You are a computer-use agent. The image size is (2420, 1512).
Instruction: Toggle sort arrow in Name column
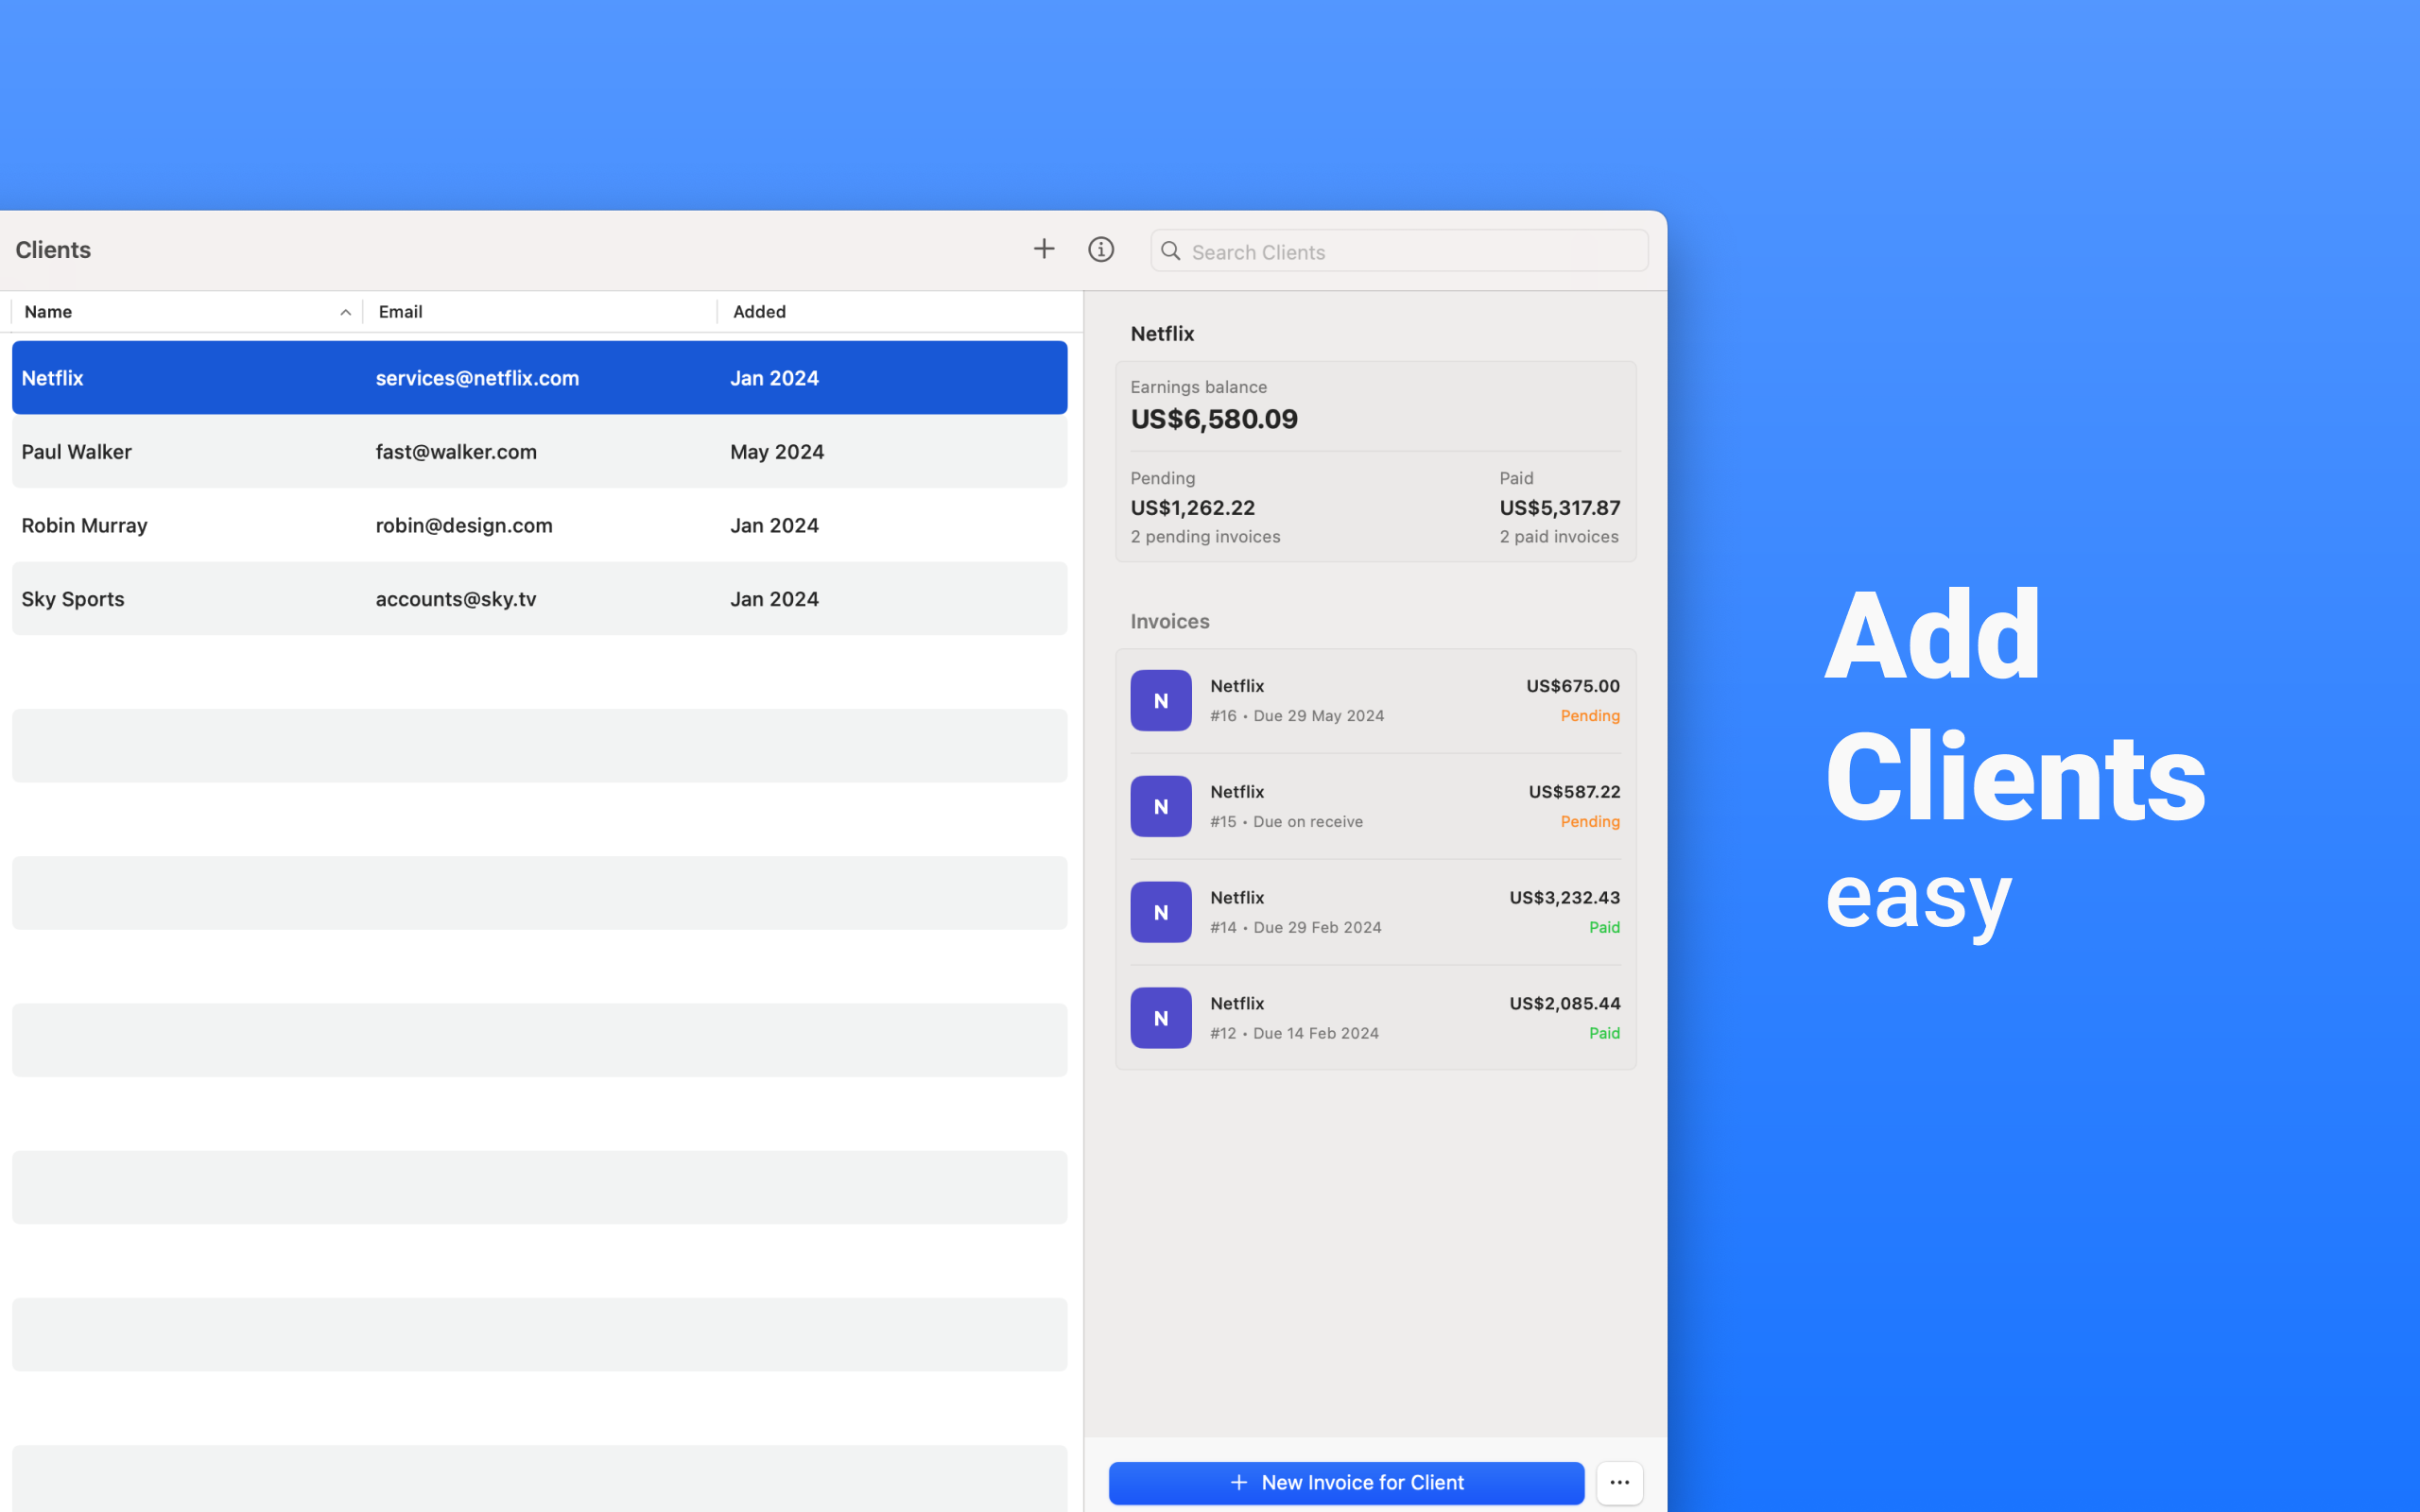[345, 312]
